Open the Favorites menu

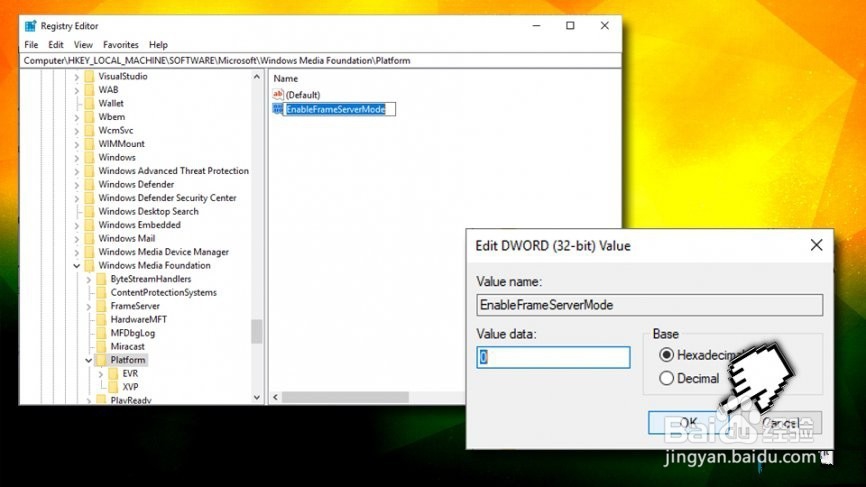[121, 45]
